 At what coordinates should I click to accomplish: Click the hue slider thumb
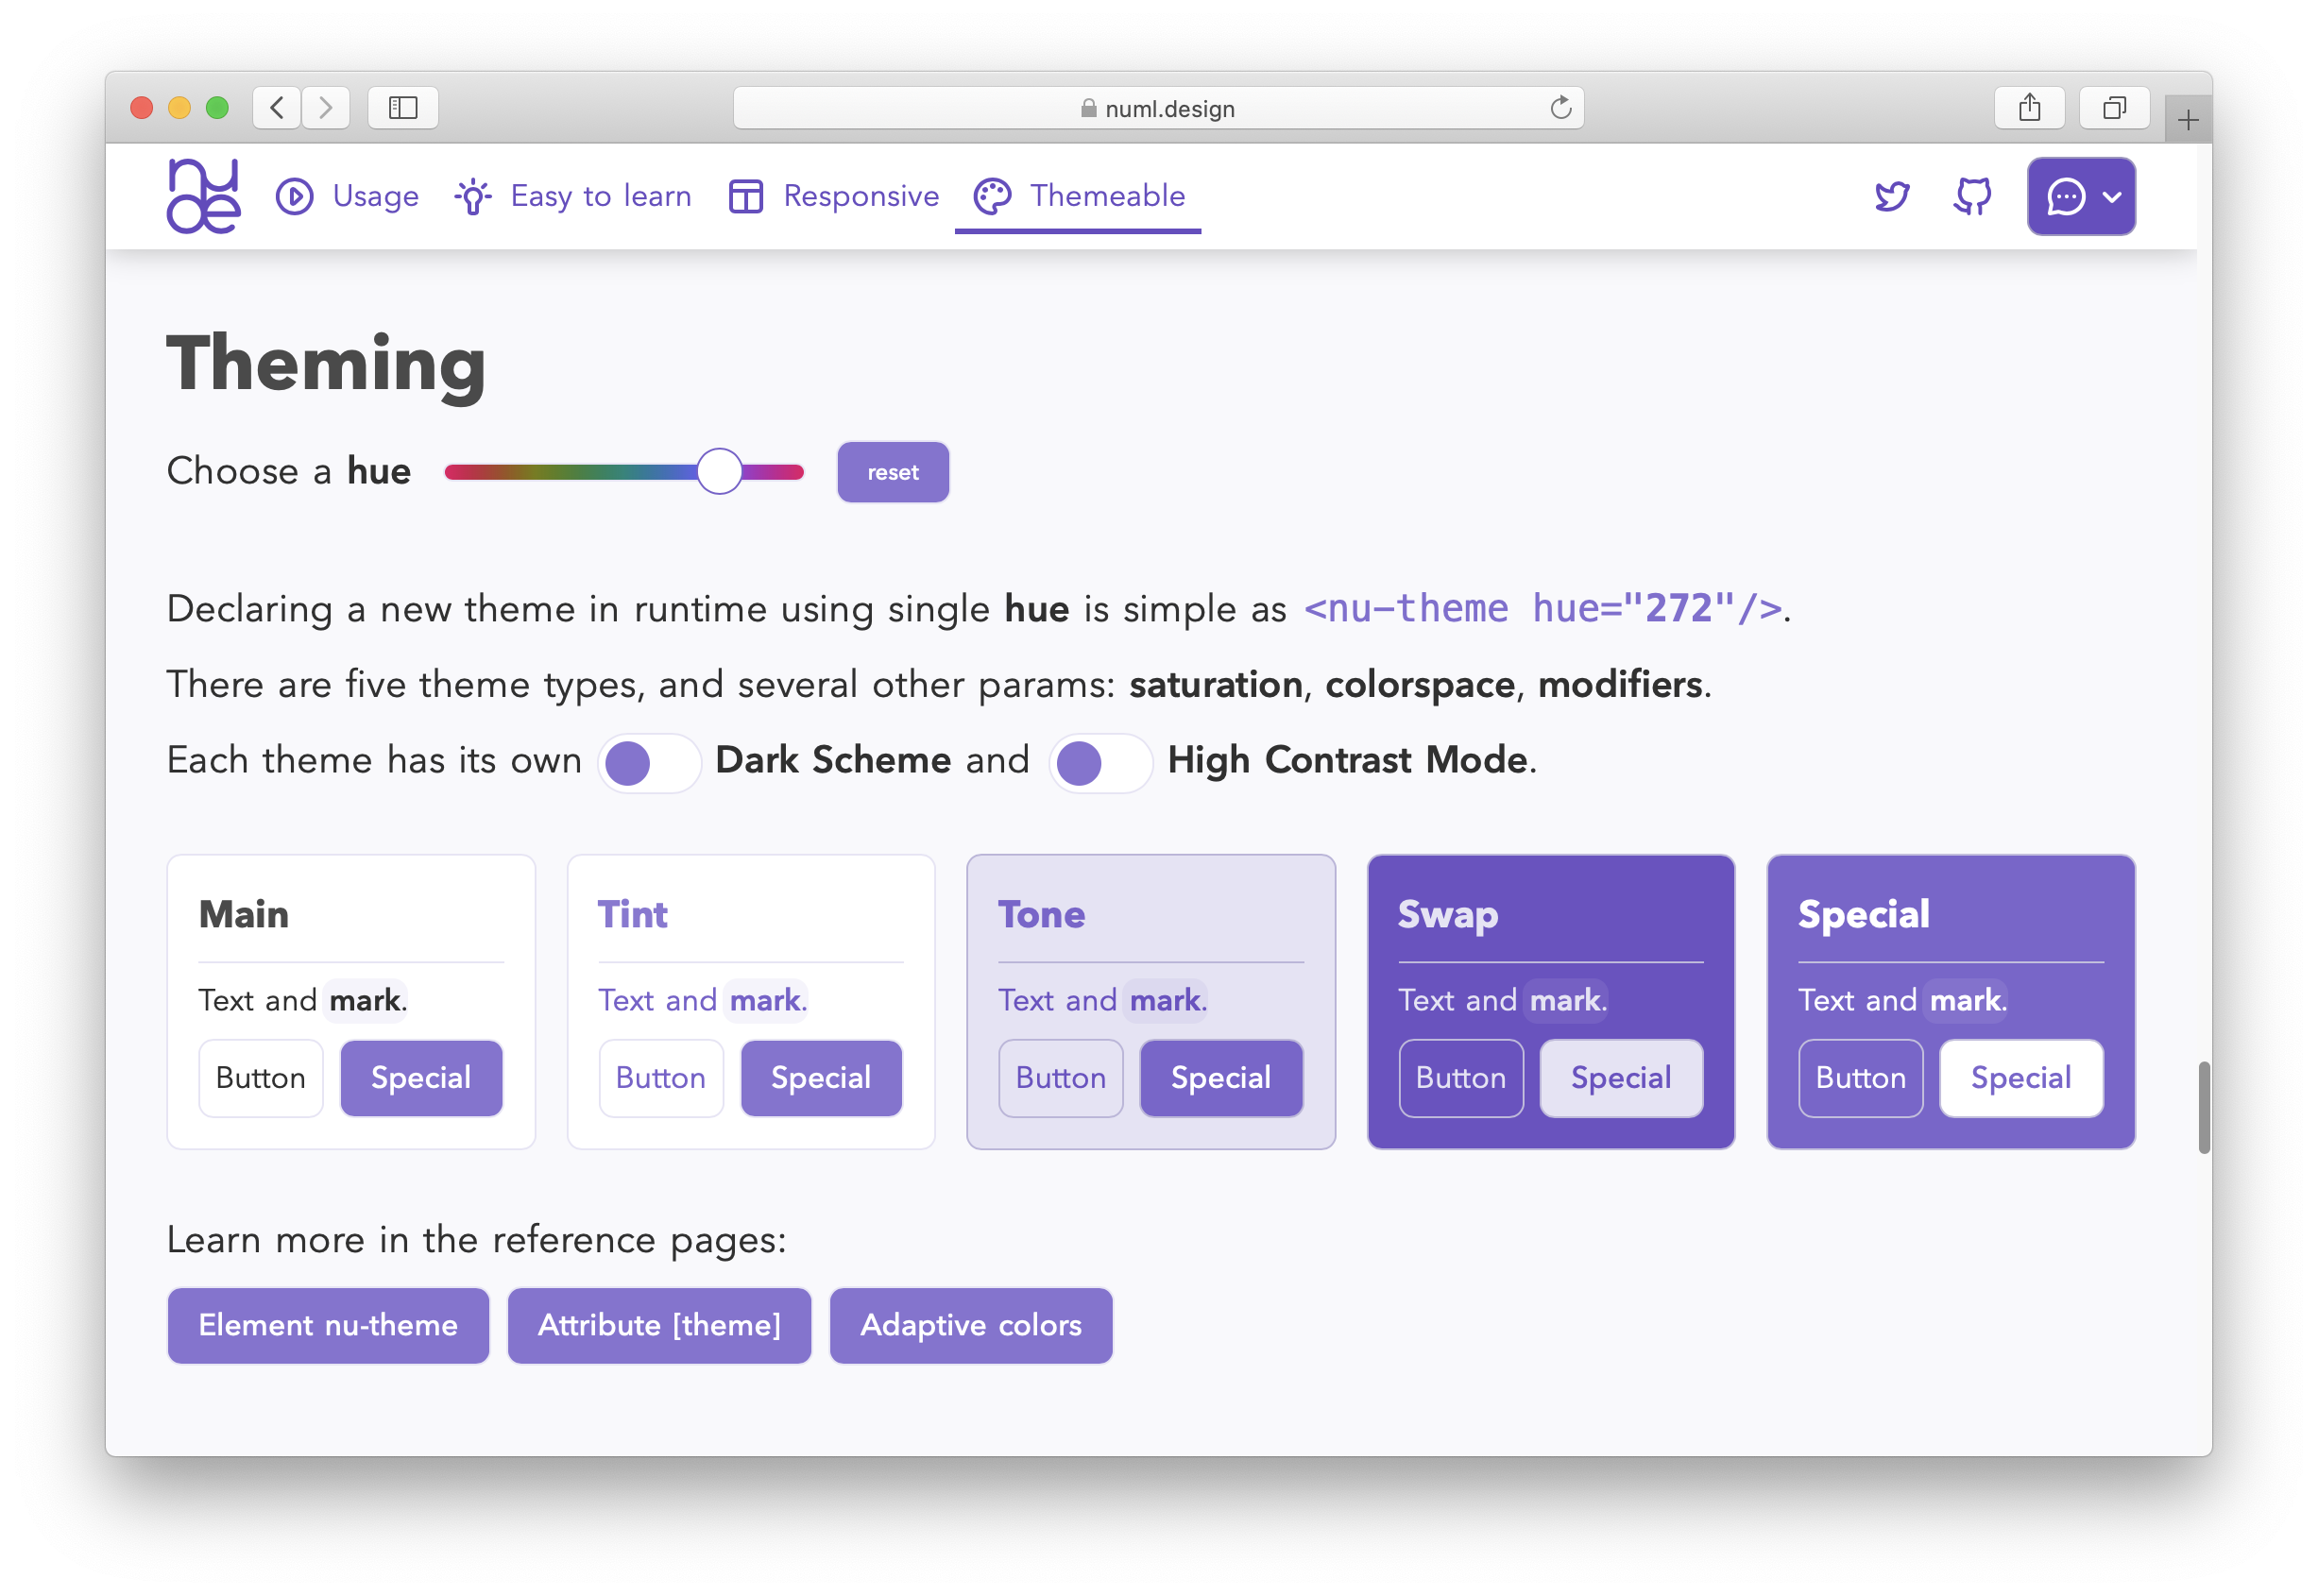tap(719, 472)
